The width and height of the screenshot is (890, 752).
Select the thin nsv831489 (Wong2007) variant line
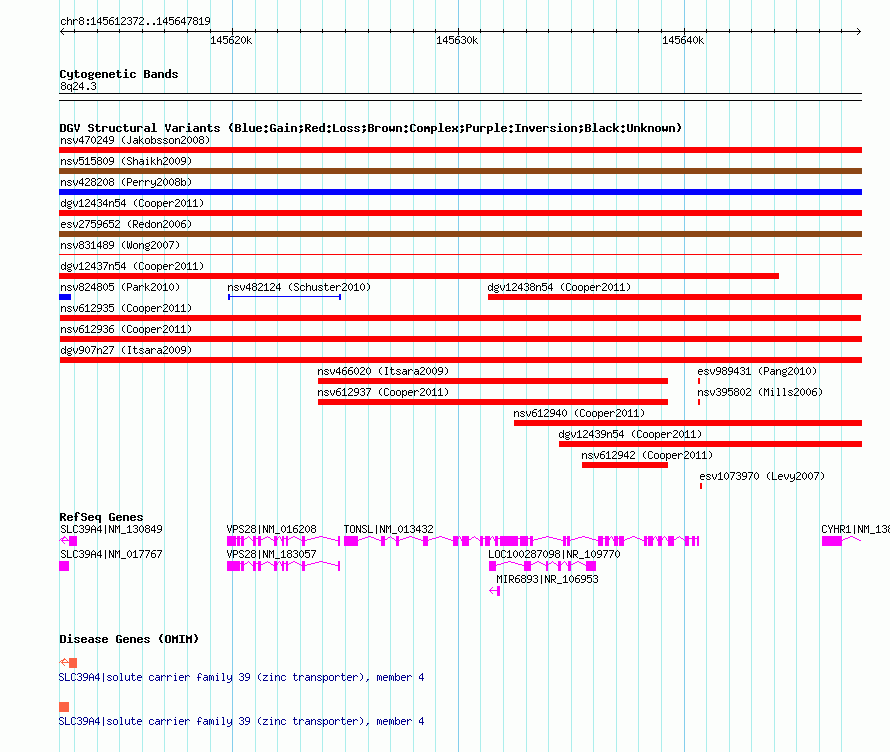pyautogui.click(x=460, y=255)
